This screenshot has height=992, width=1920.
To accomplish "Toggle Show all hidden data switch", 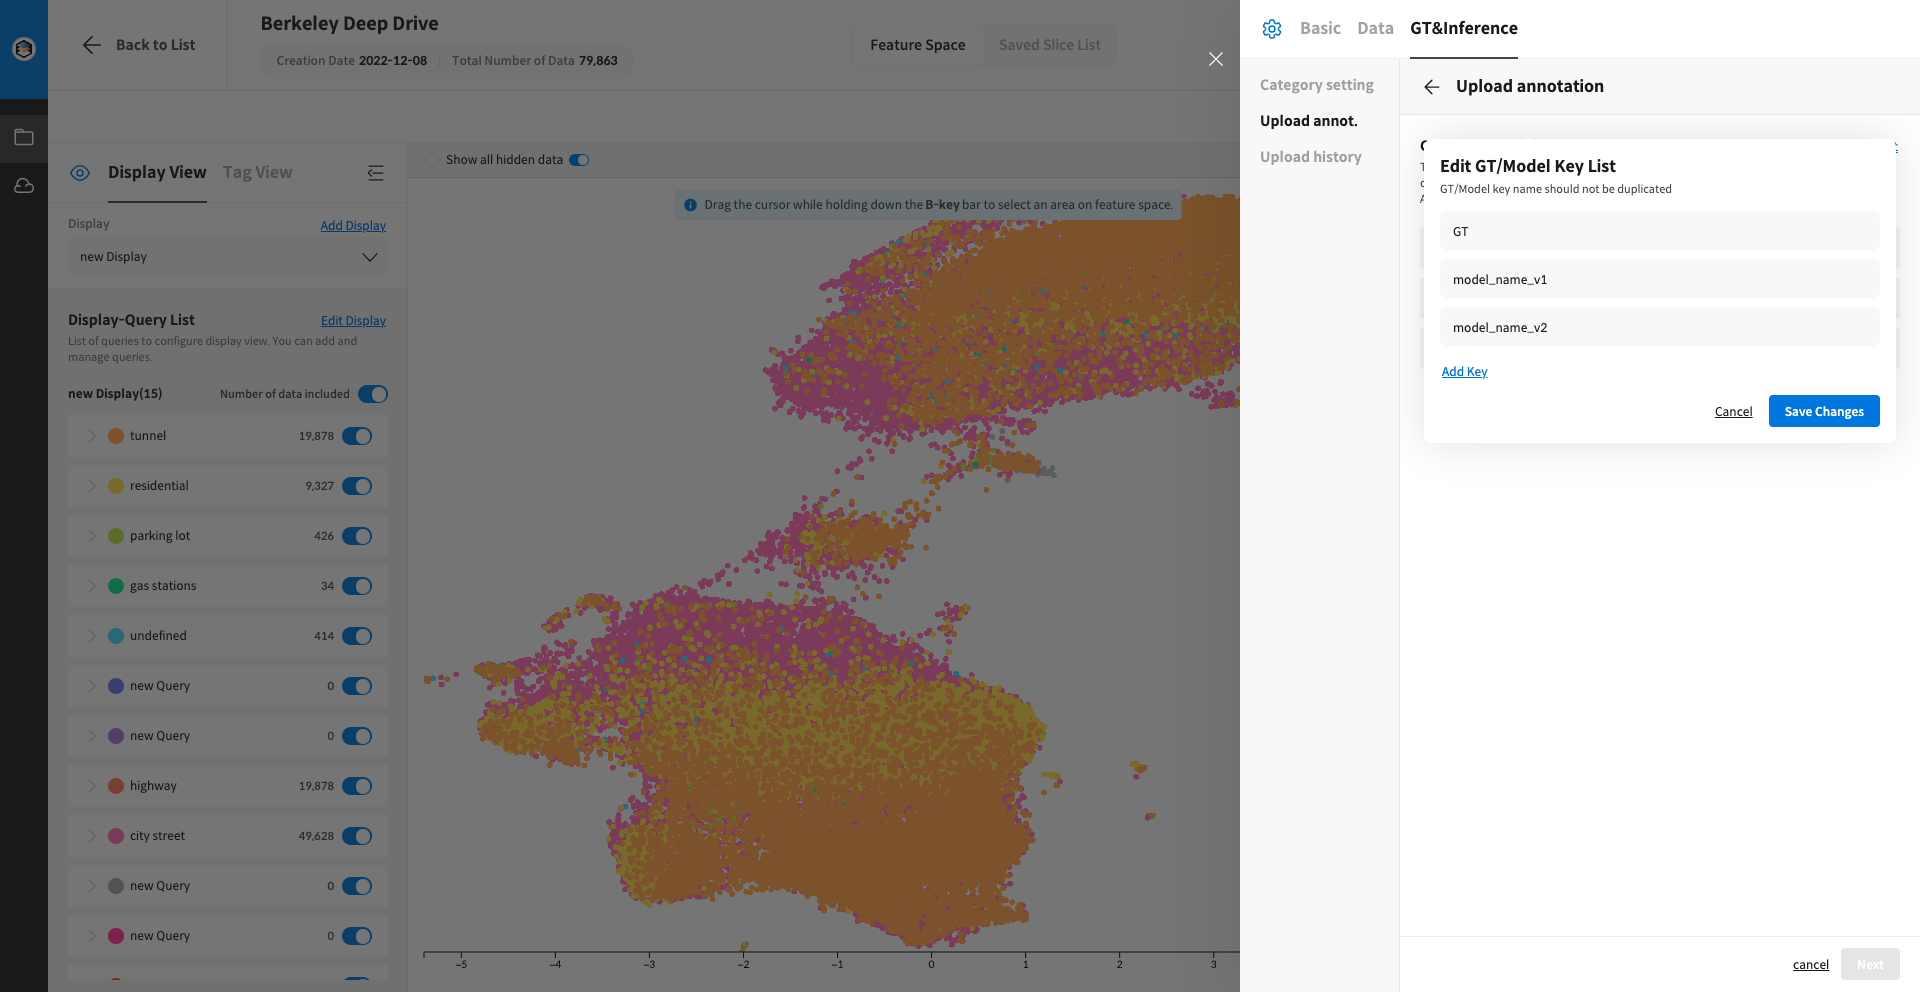I will pos(579,160).
